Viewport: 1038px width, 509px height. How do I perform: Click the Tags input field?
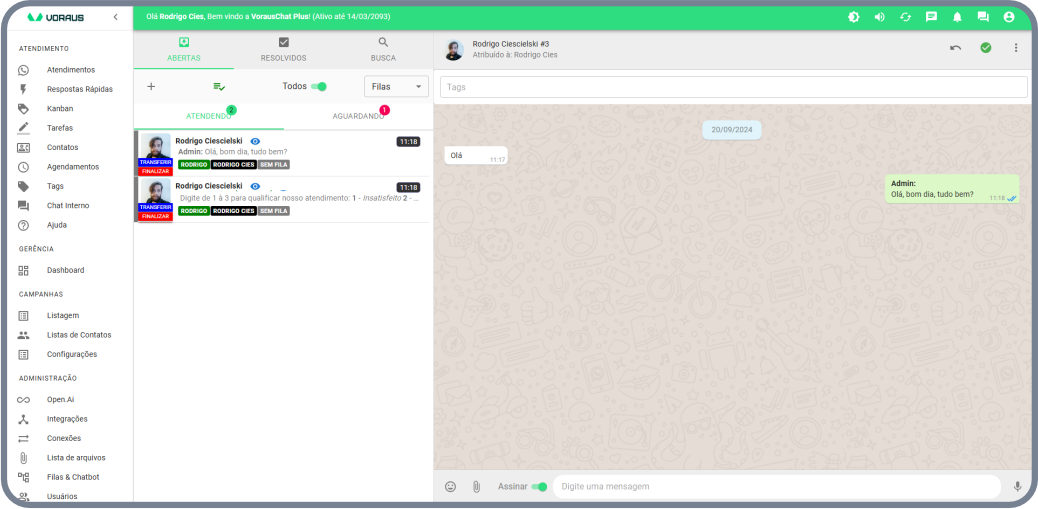pos(733,87)
